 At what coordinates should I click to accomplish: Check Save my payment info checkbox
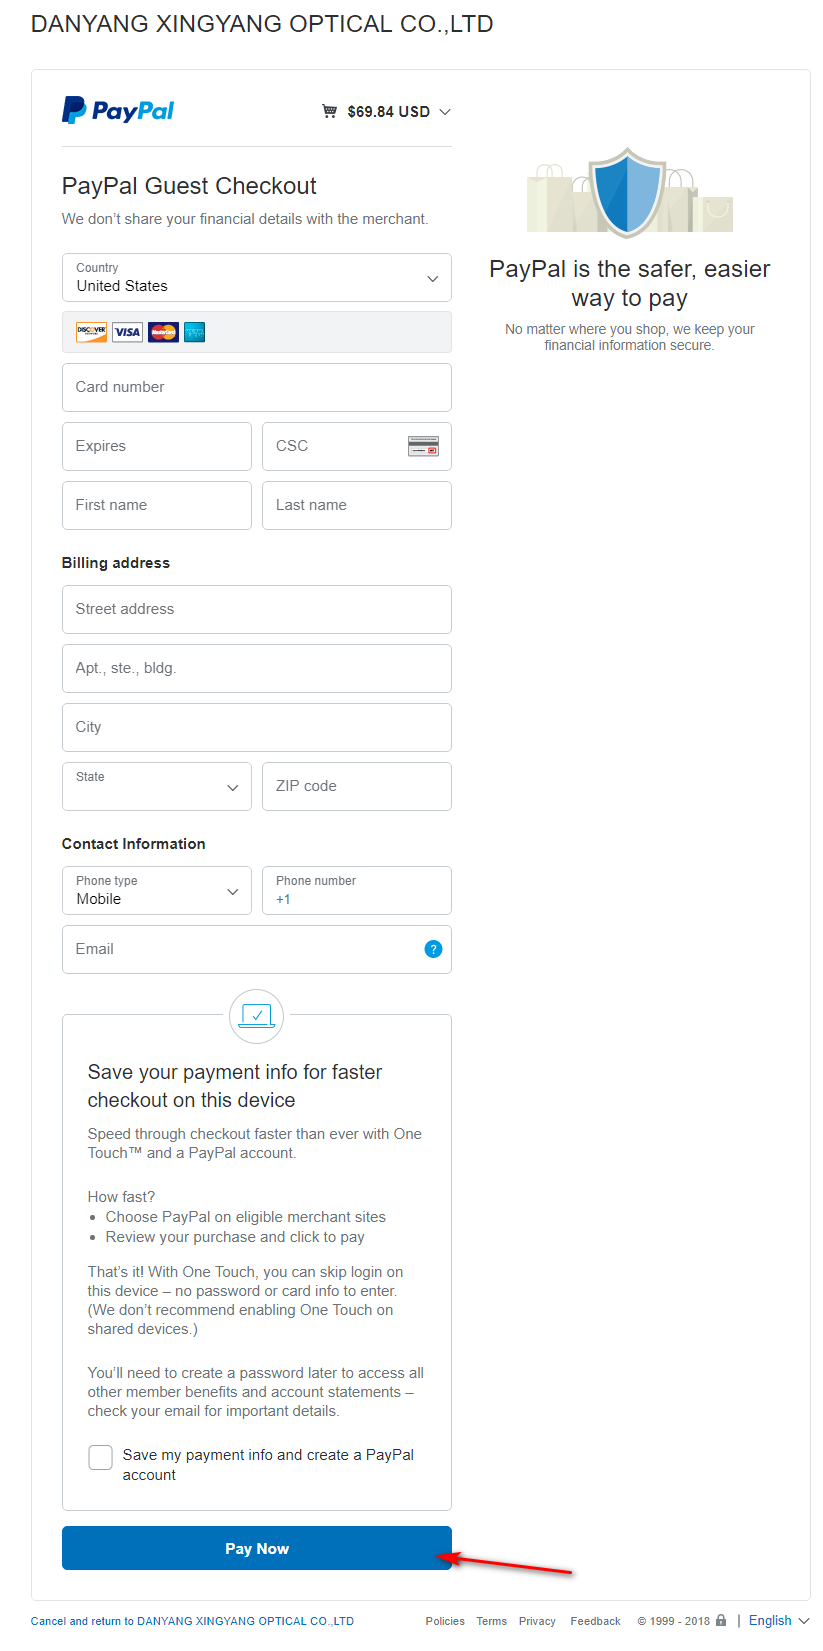tap(100, 1457)
